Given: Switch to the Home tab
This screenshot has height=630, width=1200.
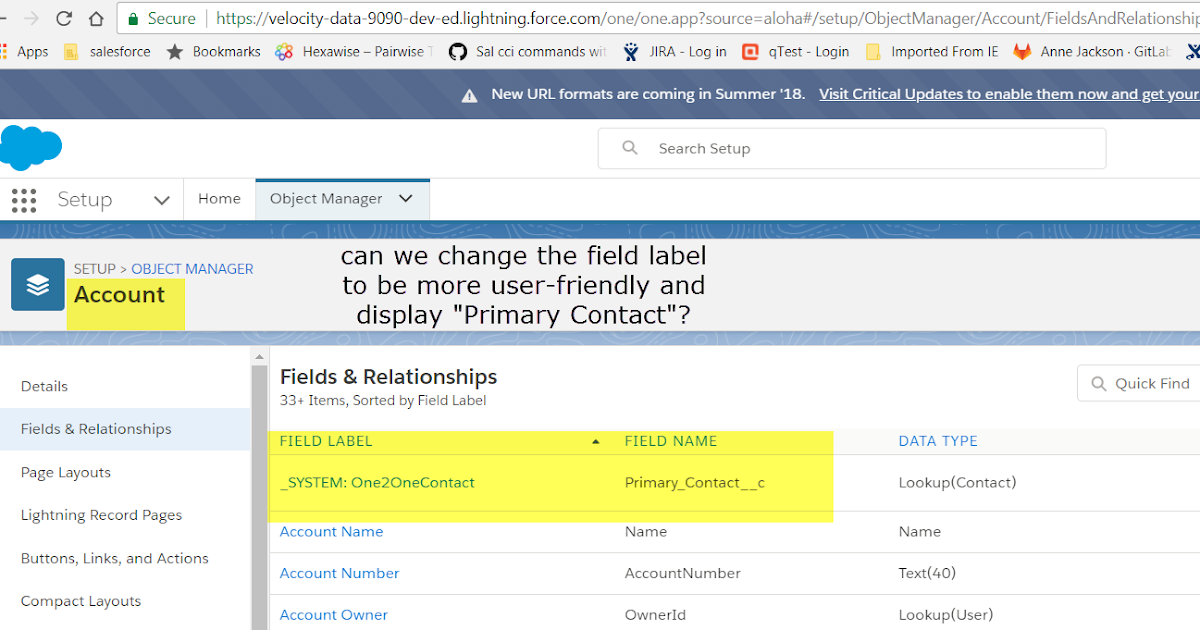Looking at the screenshot, I should (219, 199).
